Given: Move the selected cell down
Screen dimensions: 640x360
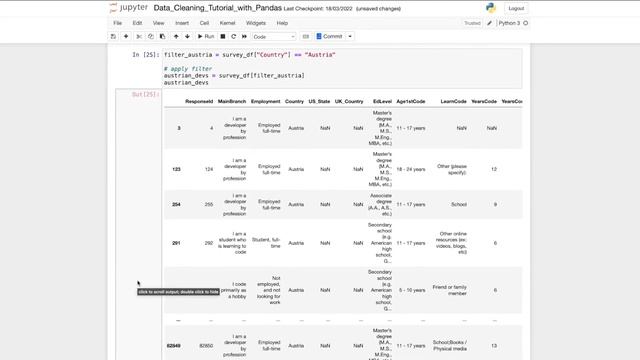Looking at the screenshot, I should pyautogui.click(x=187, y=36).
